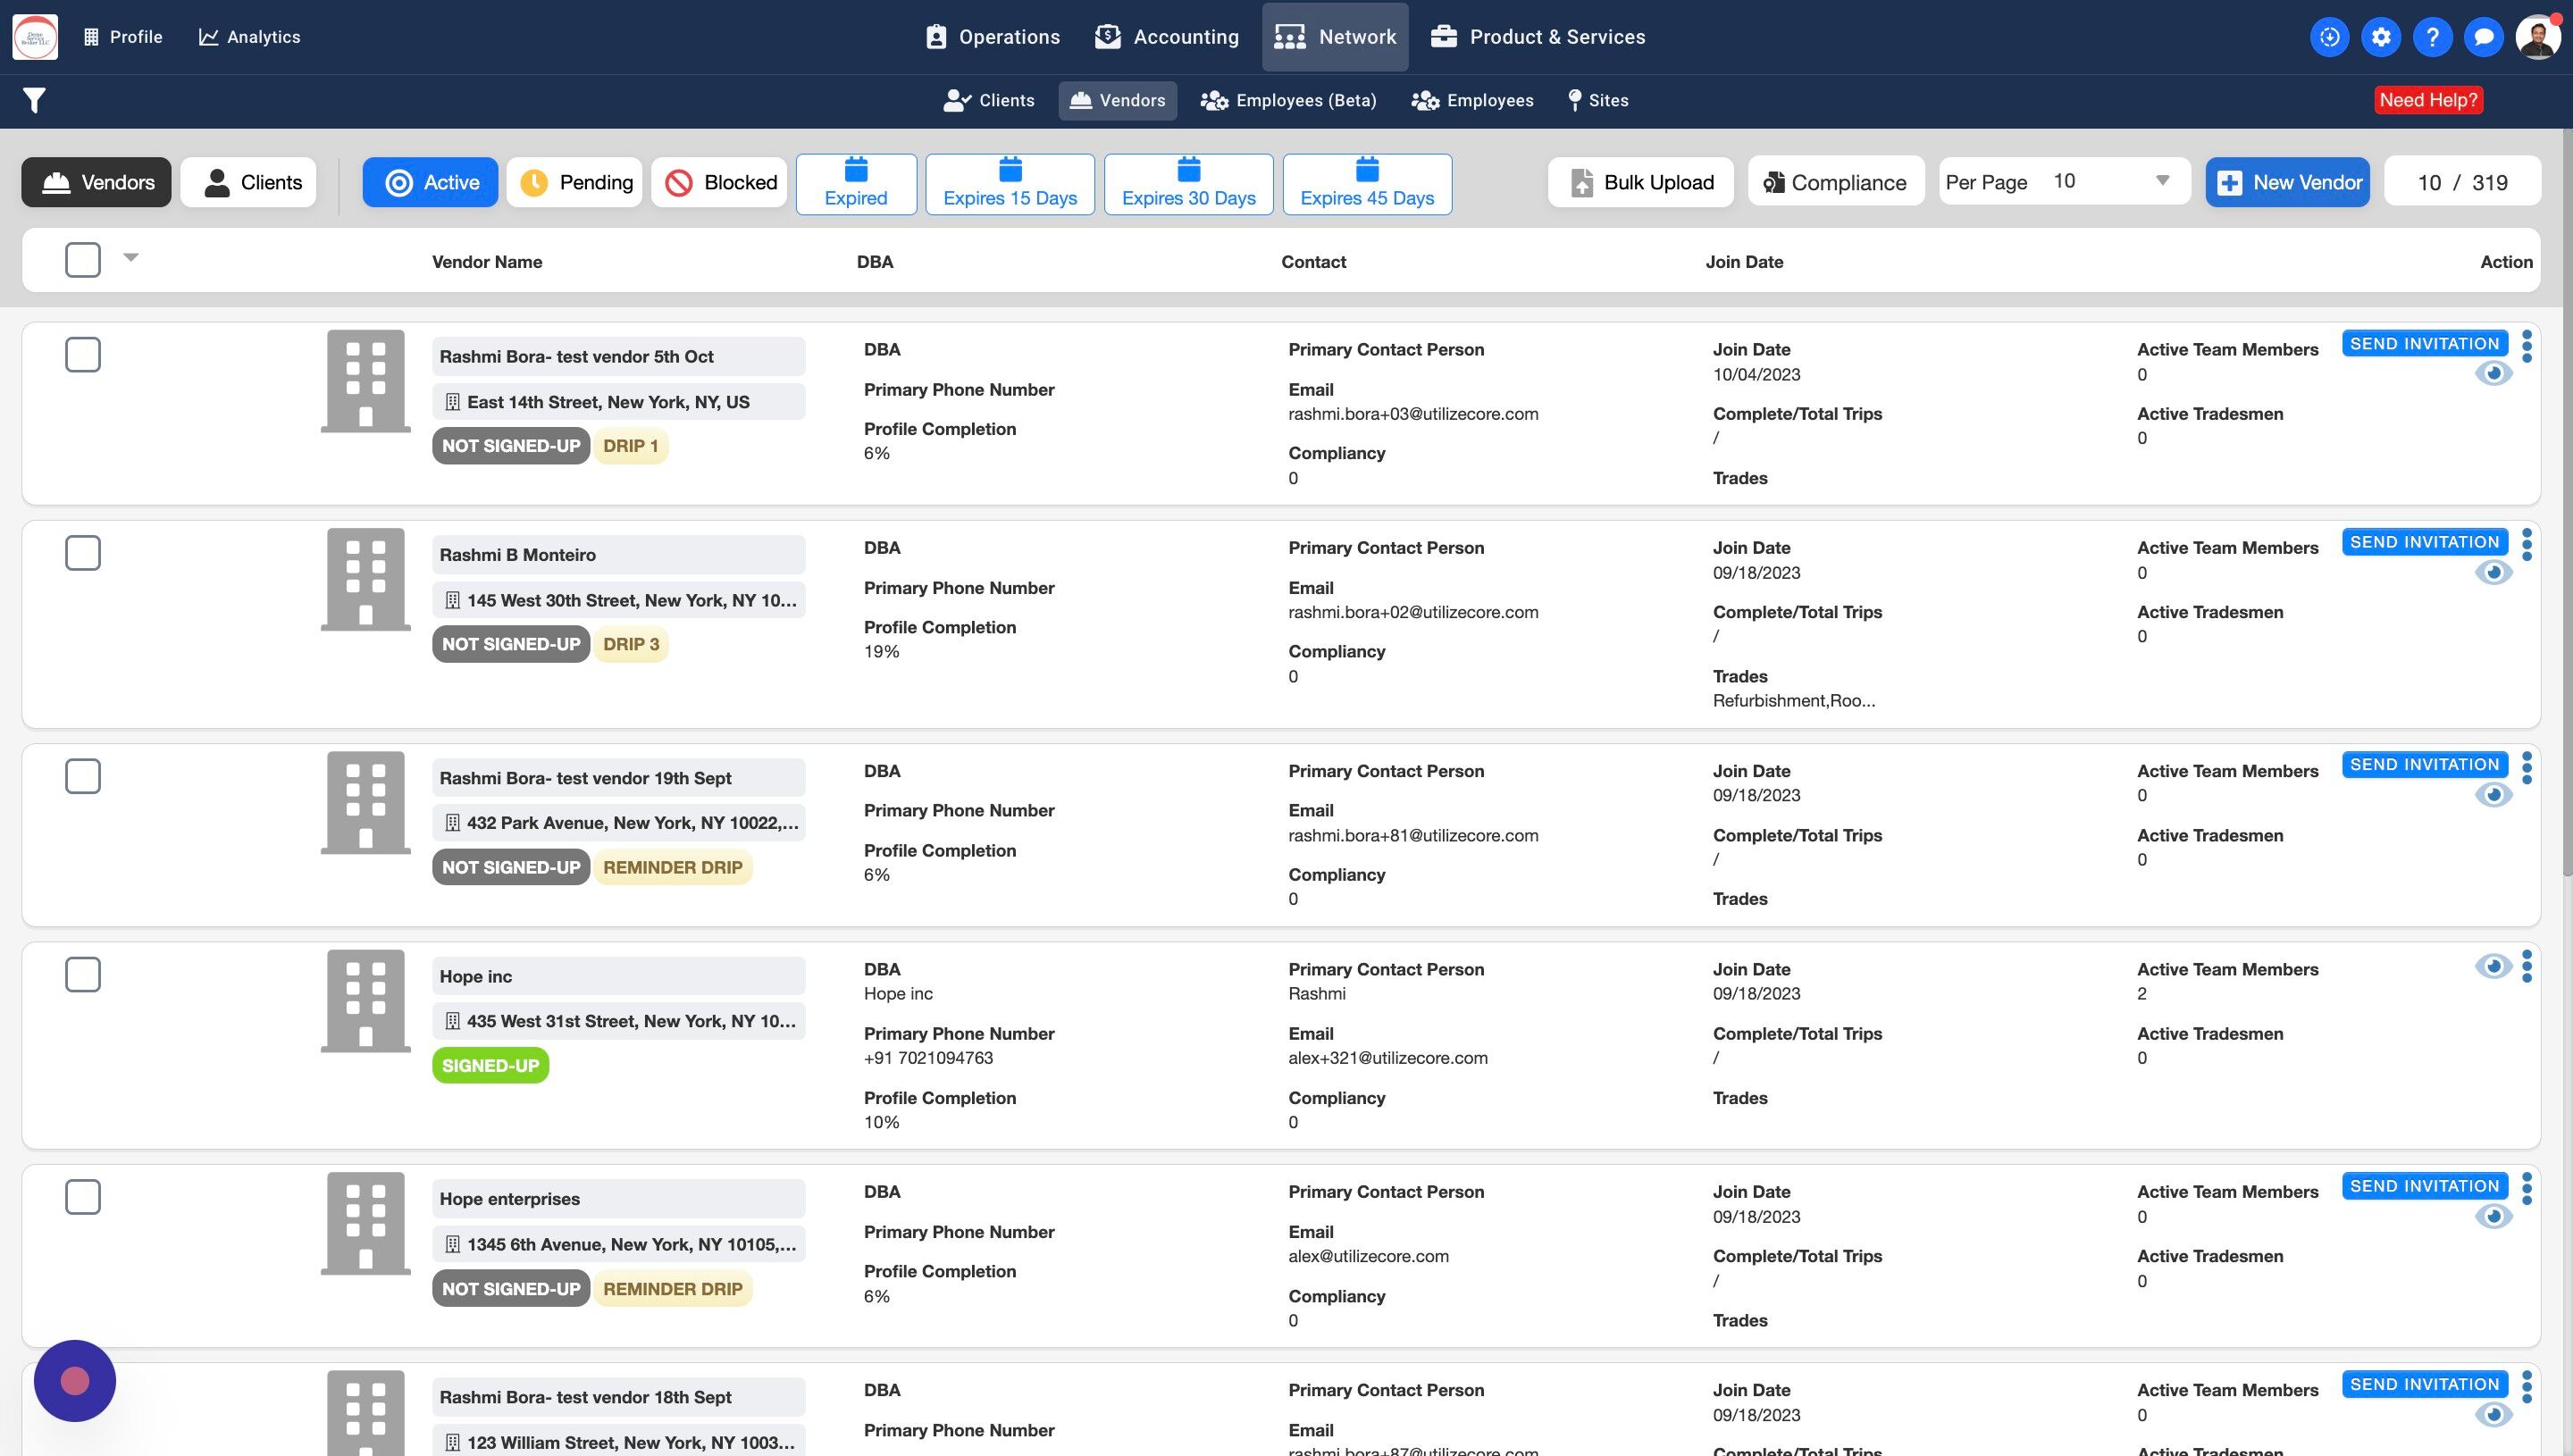Open three-dot menu for Hope inc

pyautogui.click(x=2527, y=966)
